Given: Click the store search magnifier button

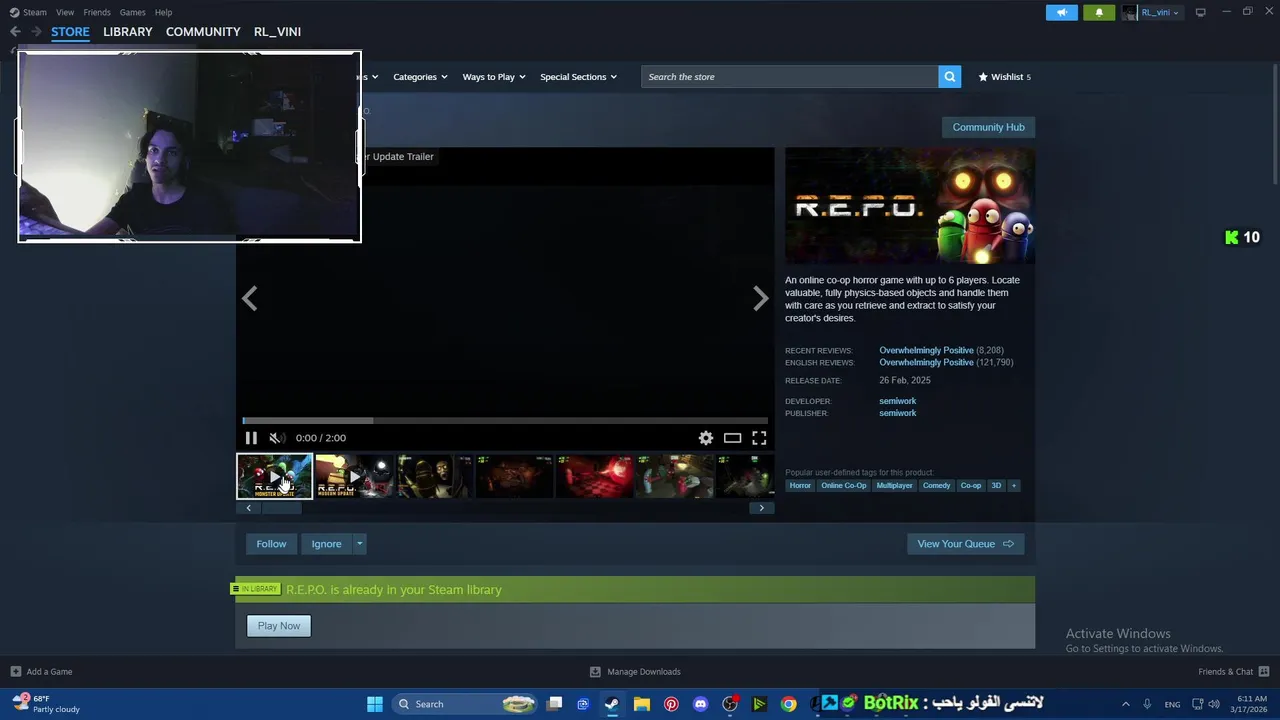Looking at the screenshot, I should 950,77.
